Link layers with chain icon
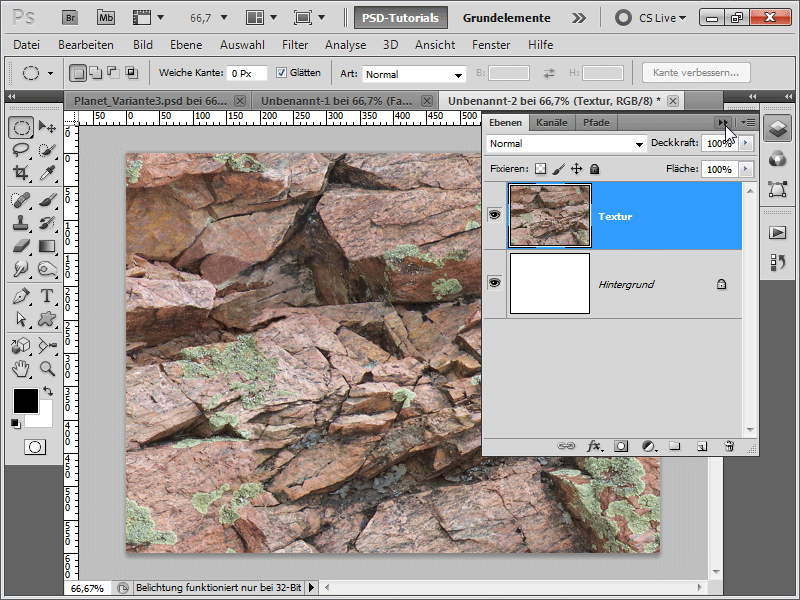Screen dimensions: 800x600 [x=566, y=446]
